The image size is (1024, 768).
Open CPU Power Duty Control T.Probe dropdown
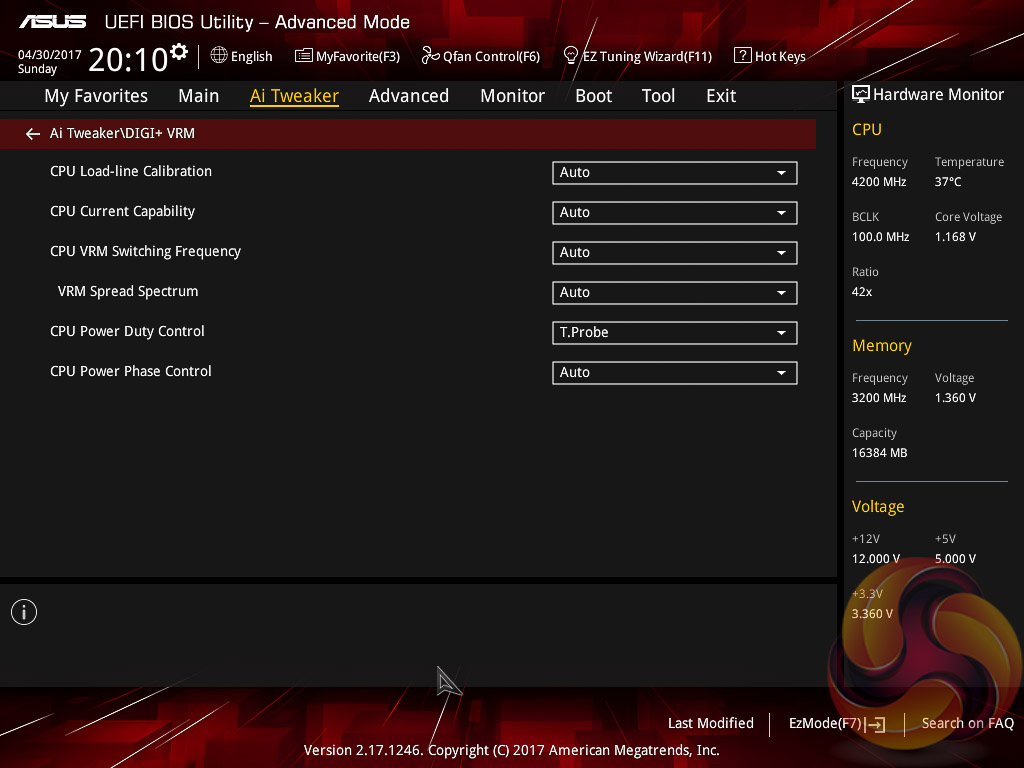coord(675,332)
